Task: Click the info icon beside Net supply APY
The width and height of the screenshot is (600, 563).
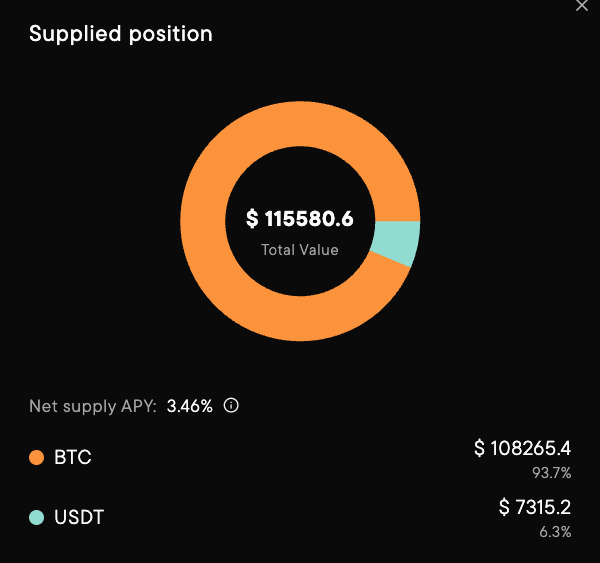Action: point(231,406)
